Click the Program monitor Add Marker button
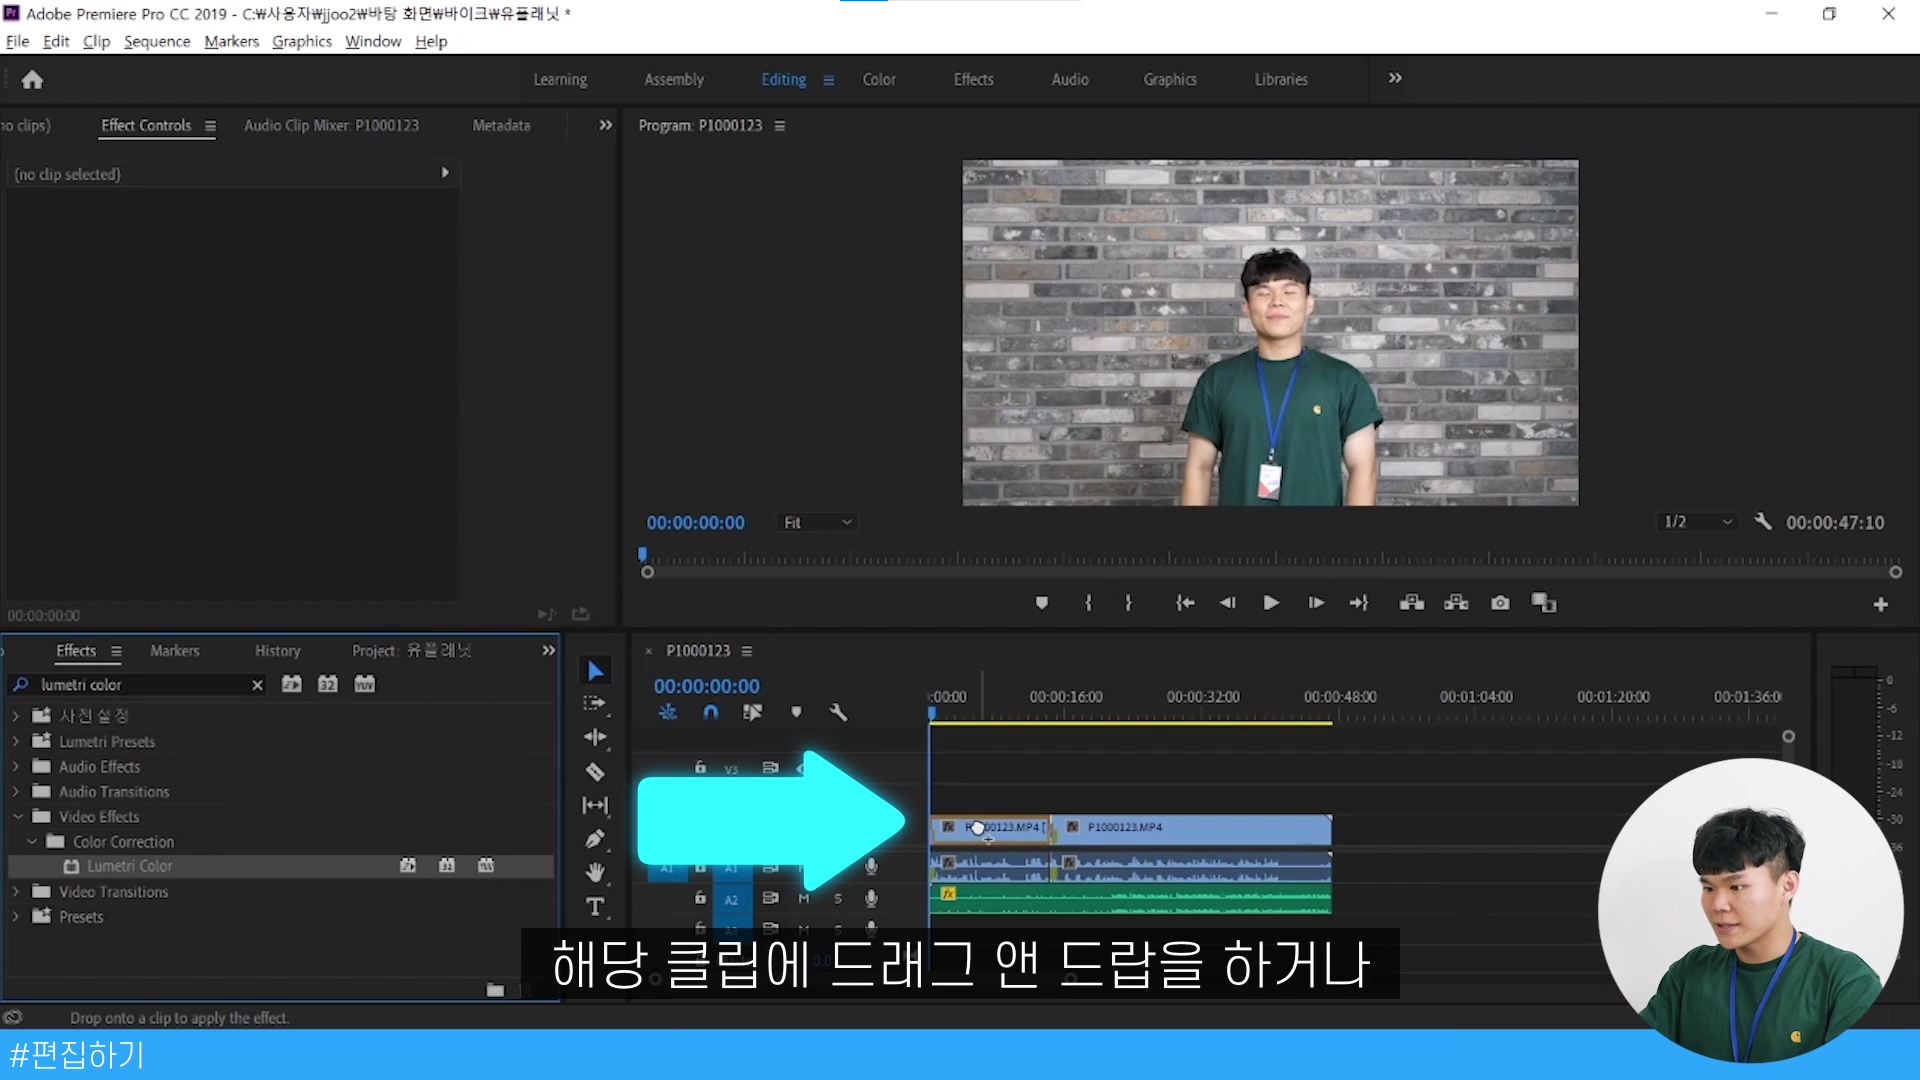 point(1042,603)
